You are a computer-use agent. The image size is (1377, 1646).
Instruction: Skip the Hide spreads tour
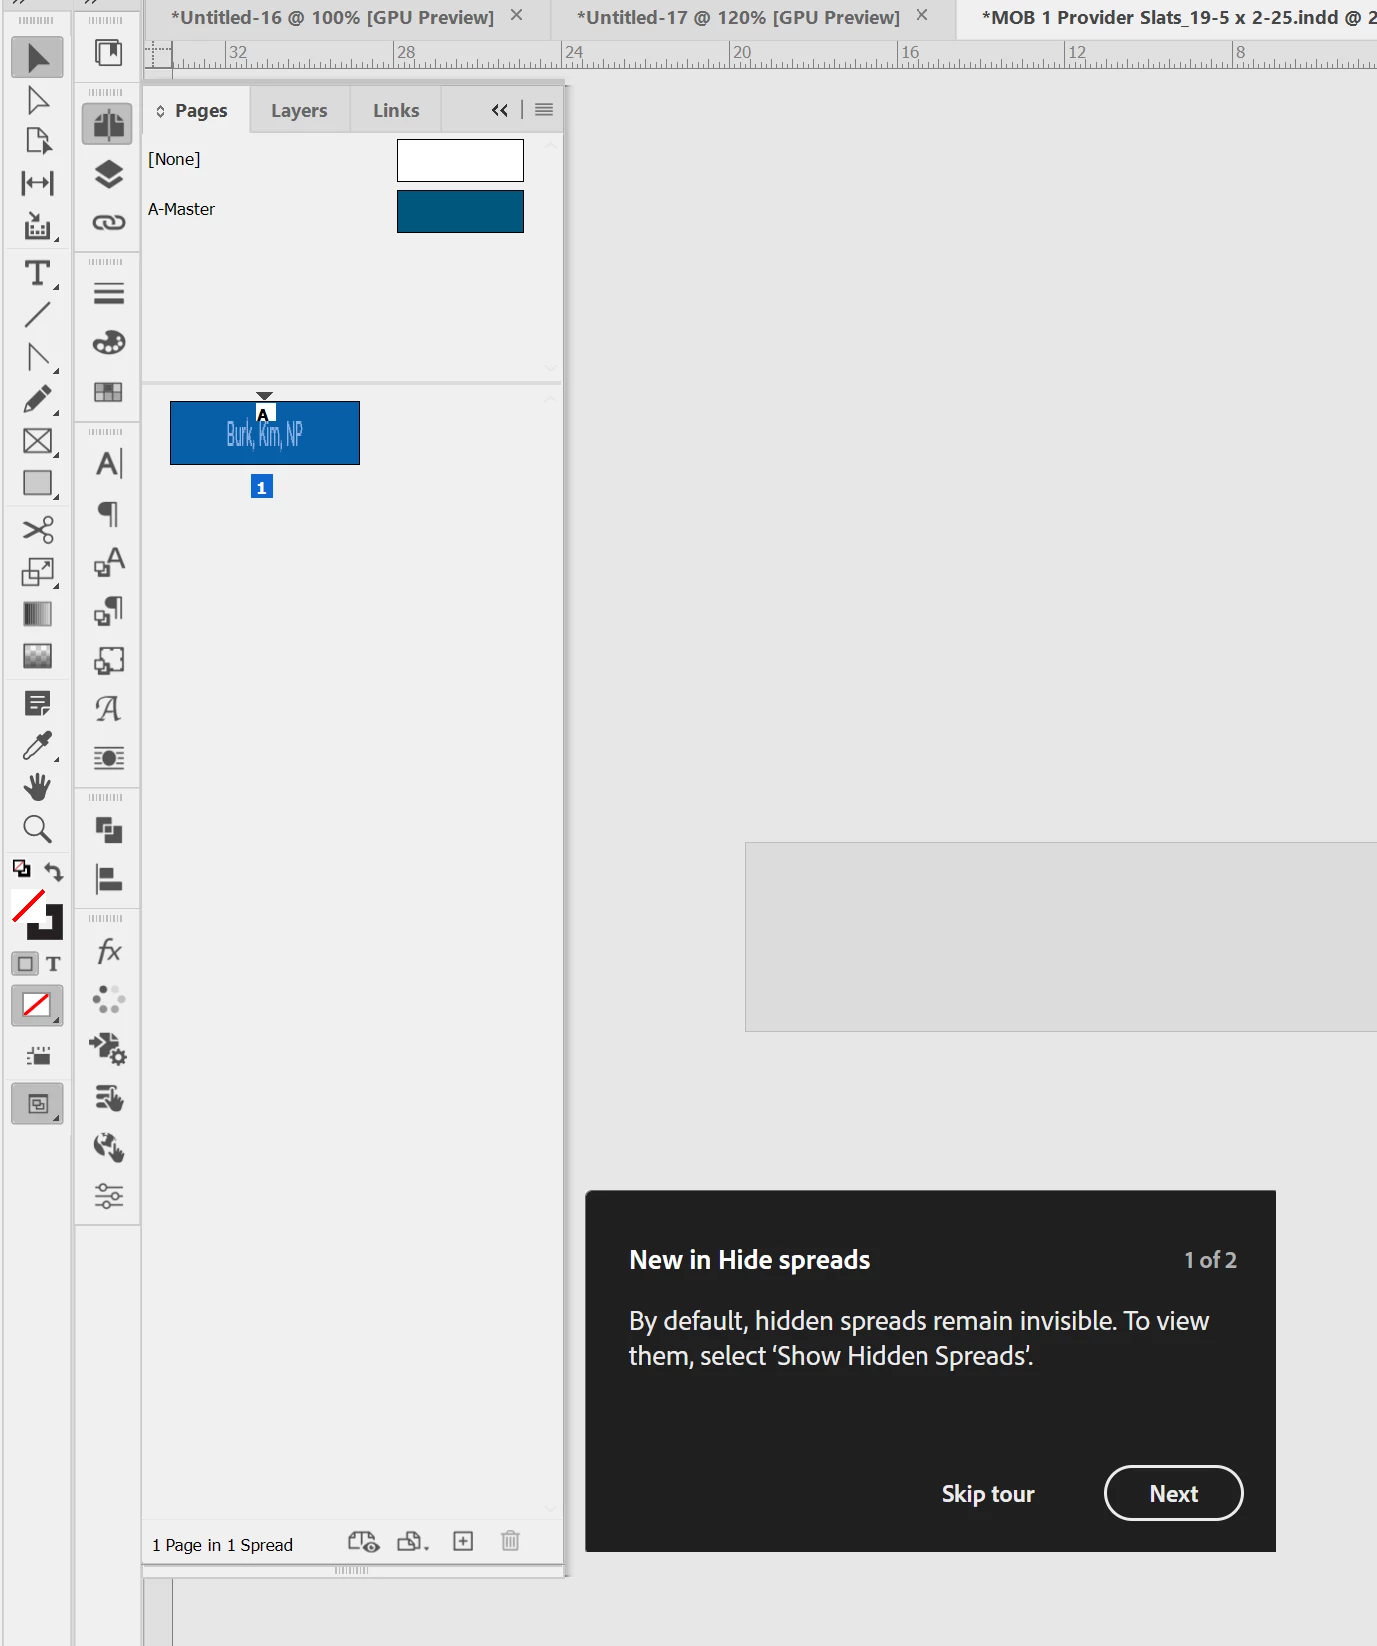(988, 1493)
